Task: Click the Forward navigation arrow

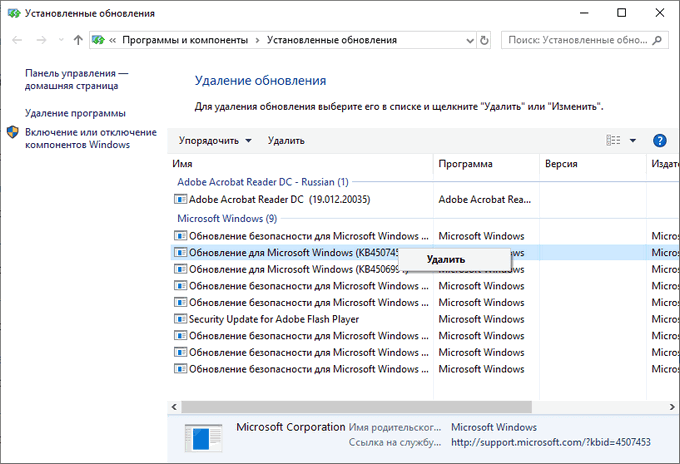Action: coord(41,40)
